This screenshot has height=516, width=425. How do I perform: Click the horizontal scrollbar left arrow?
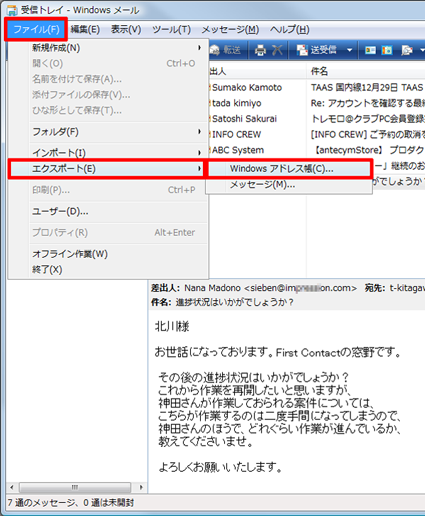12,487
